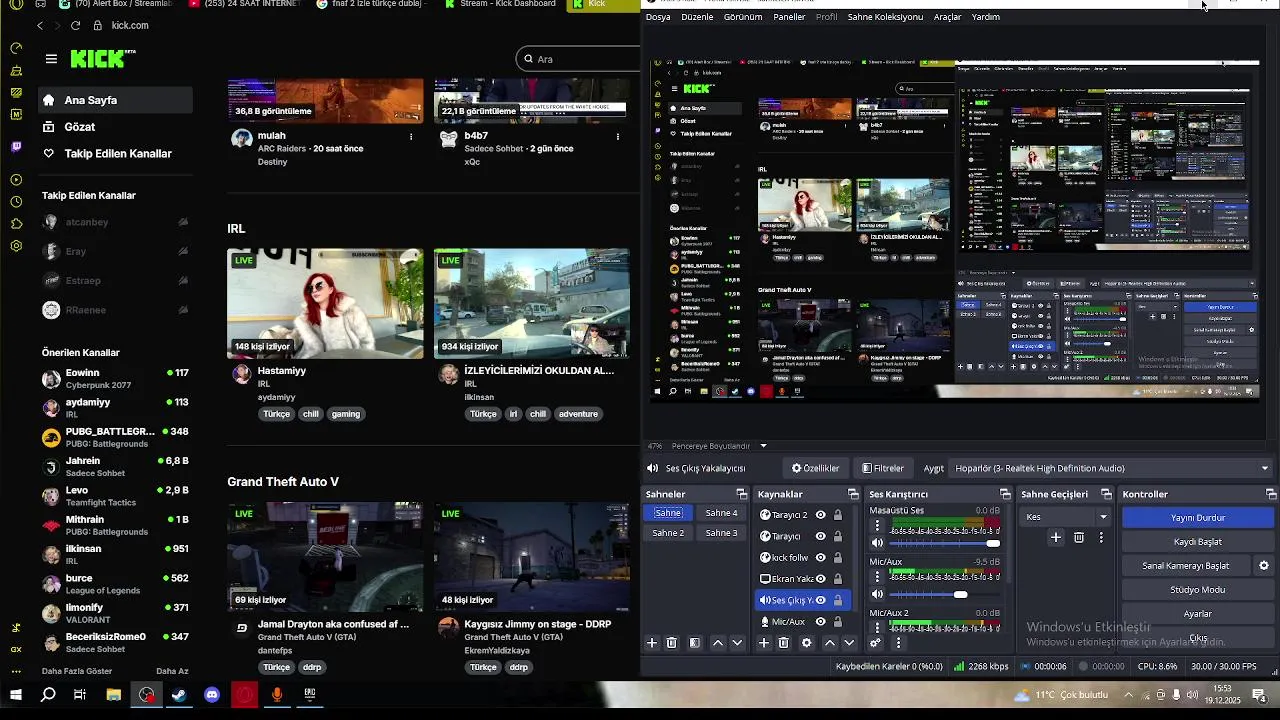Image resolution: width=1280 pixels, height=720 pixels.
Task: Undock the Kaynaklar panel
Action: coord(853,494)
